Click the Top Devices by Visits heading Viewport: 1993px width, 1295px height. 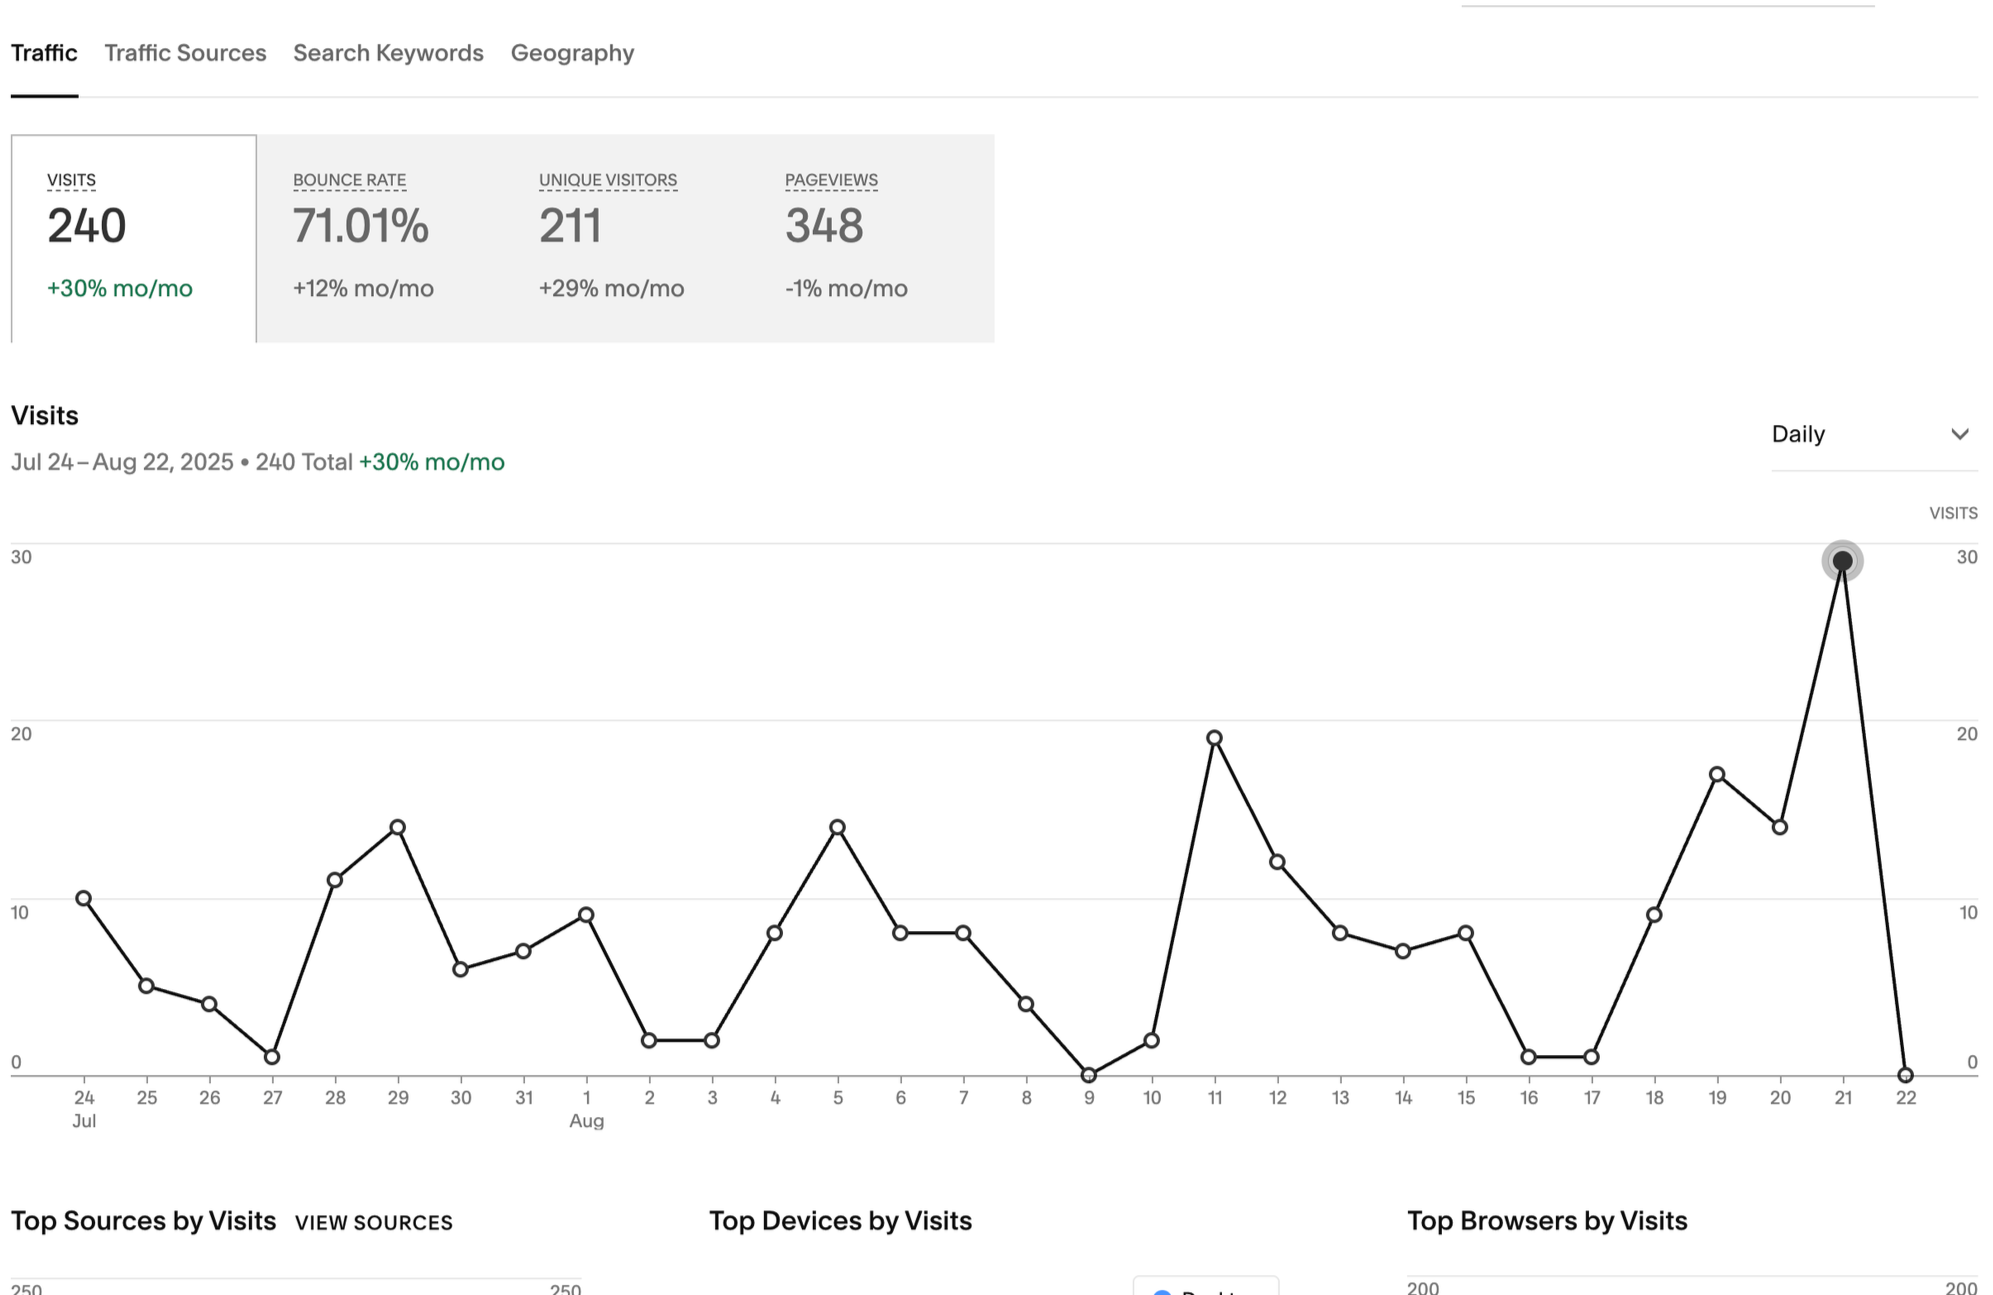(x=840, y=1221)
